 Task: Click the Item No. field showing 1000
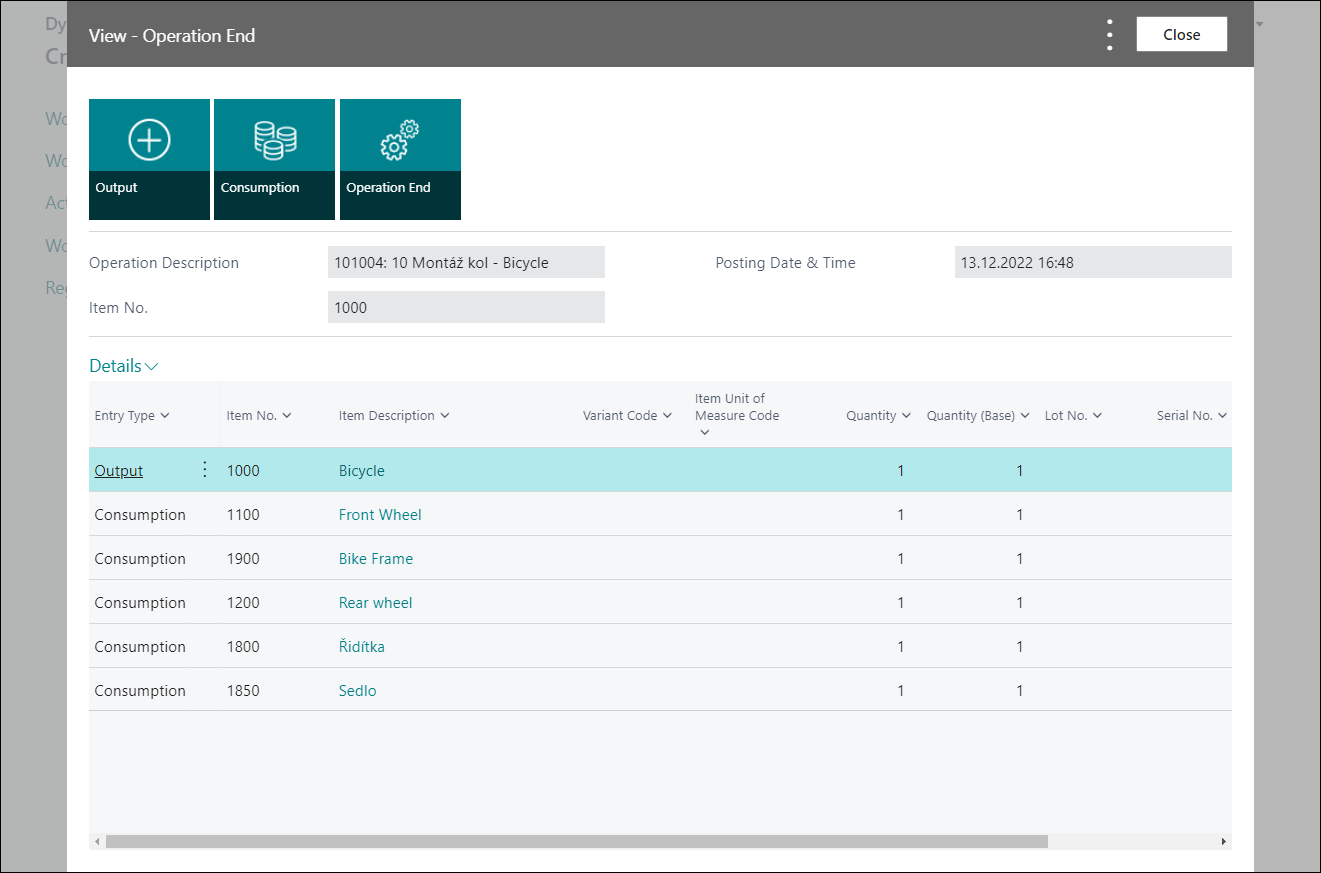pos(466,307)
